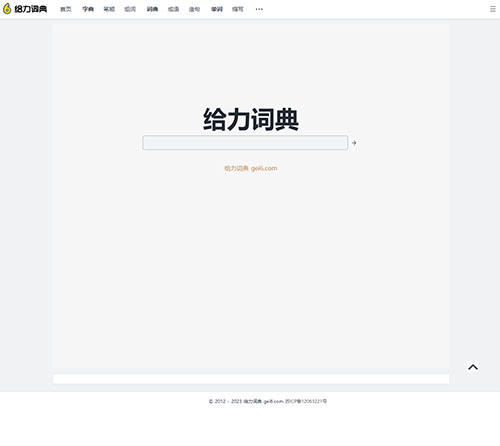Image resolution: width=500 pixels, height=446 pixels.
Task: Open the ICP备 registration footer link
Action: (306, 401)
